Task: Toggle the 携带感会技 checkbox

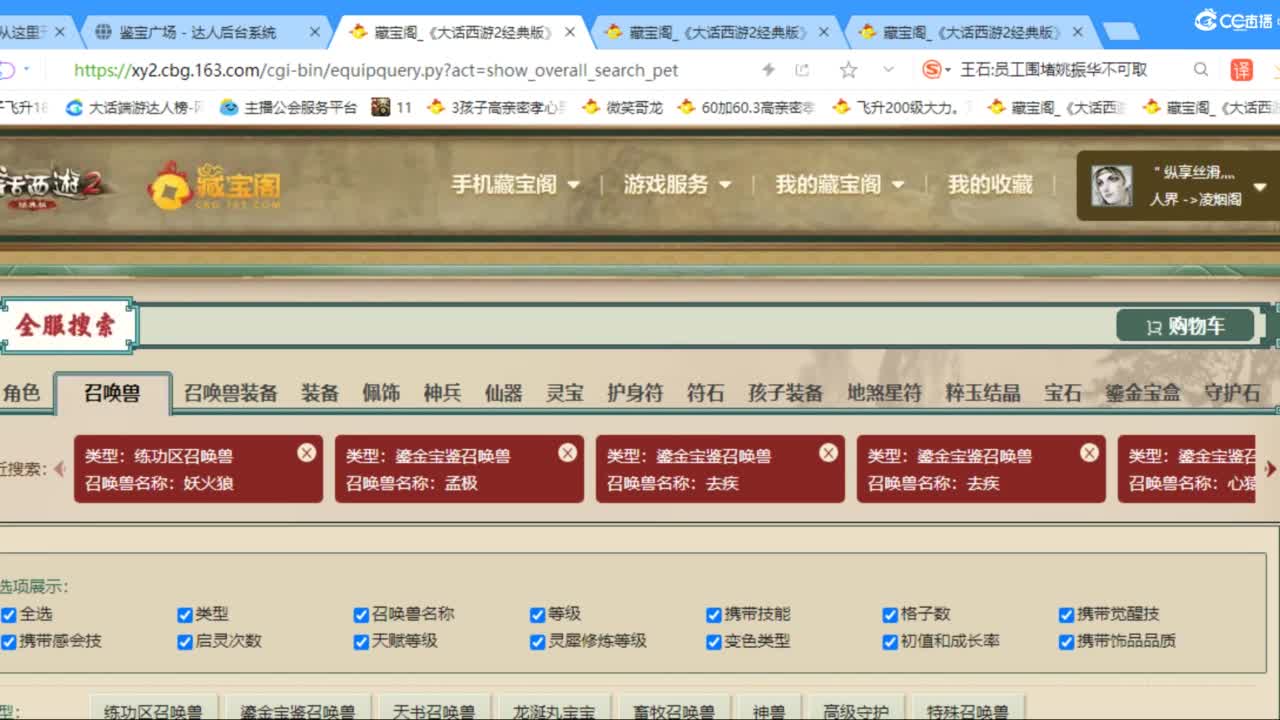Action: pyautogui.click(x=9, y=642)
